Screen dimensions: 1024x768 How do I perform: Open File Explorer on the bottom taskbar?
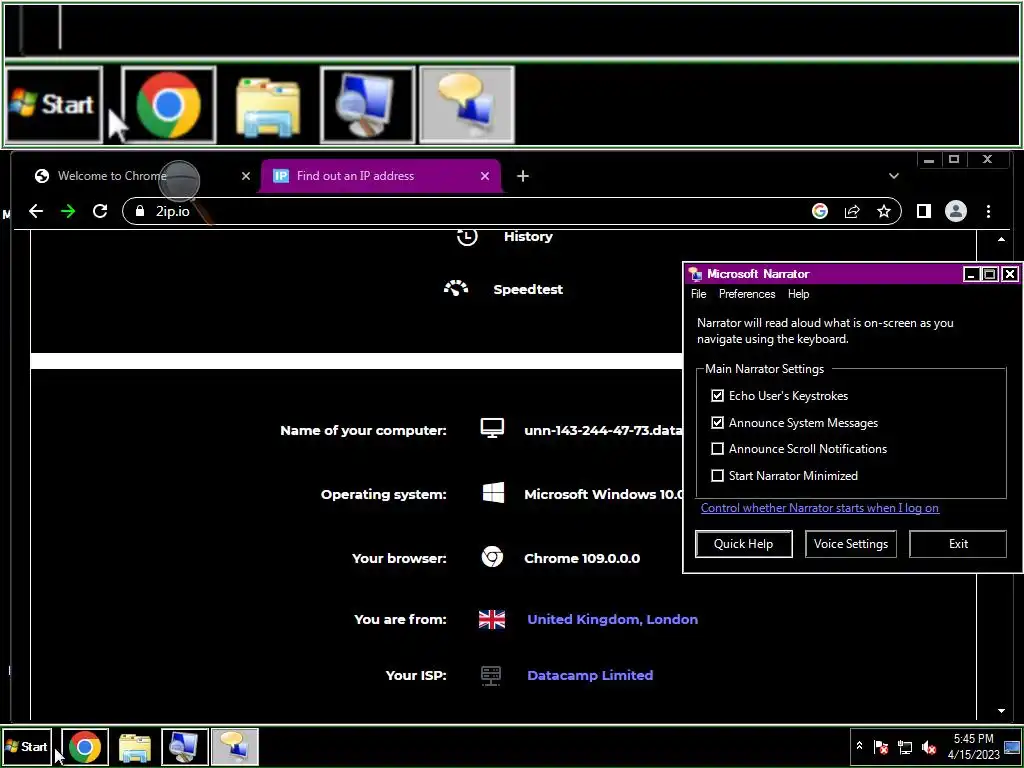pos(135,748)
